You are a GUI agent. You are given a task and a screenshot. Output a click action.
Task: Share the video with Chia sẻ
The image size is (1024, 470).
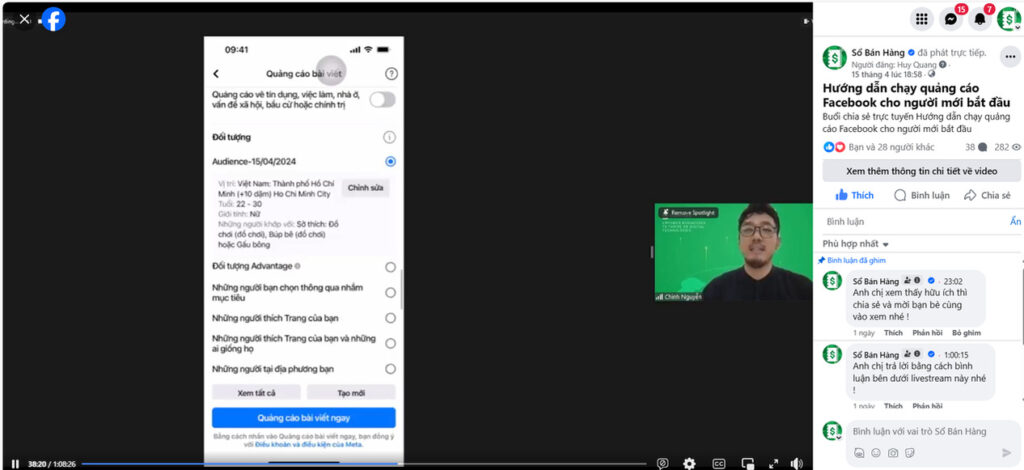[x=987, y=195]
